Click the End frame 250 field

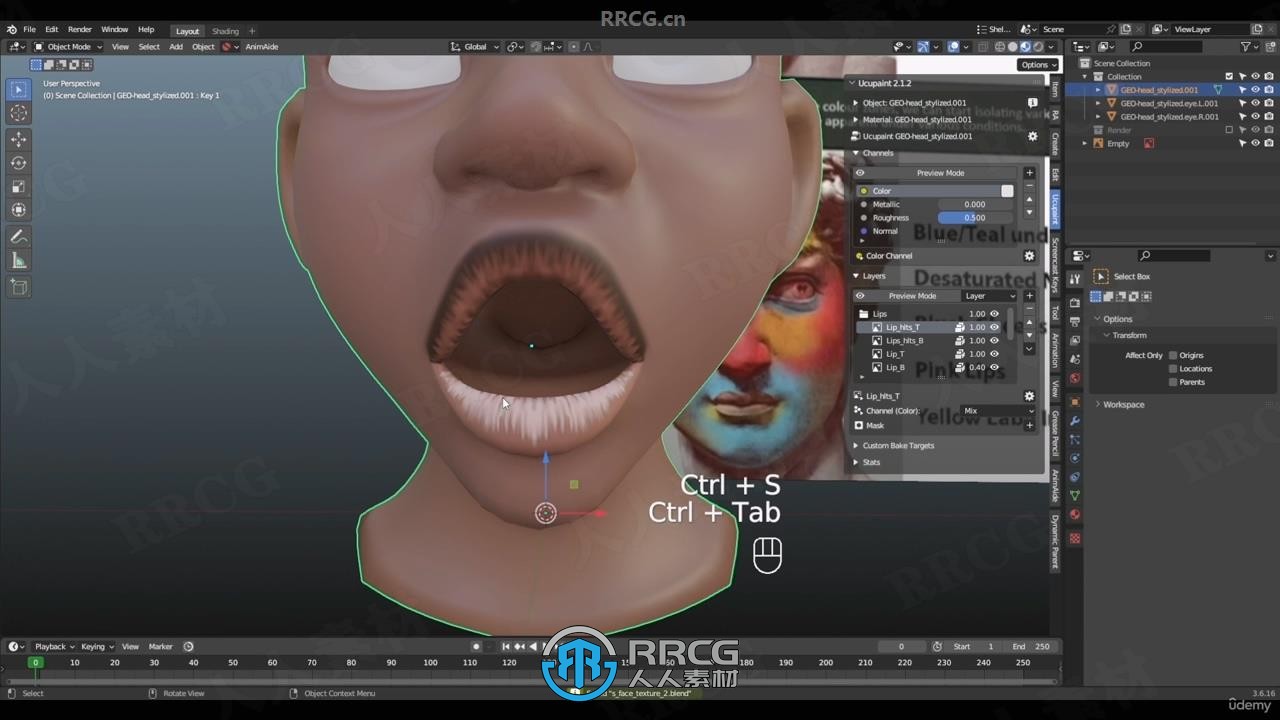coord(1032,647)
